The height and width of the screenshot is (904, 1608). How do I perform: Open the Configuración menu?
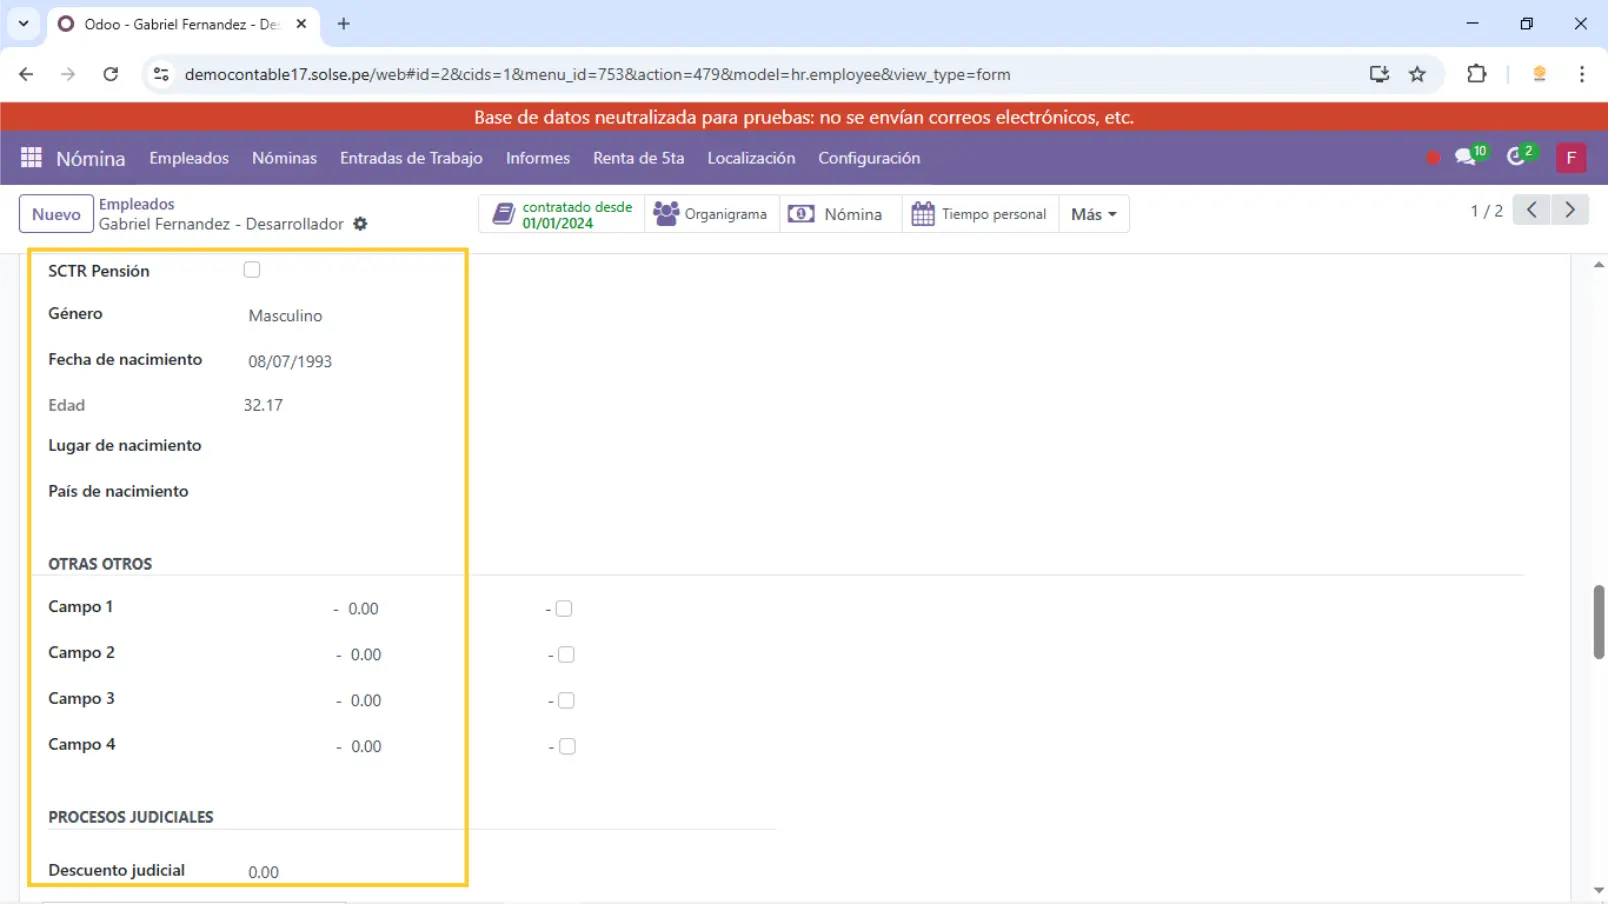[868, 158]
